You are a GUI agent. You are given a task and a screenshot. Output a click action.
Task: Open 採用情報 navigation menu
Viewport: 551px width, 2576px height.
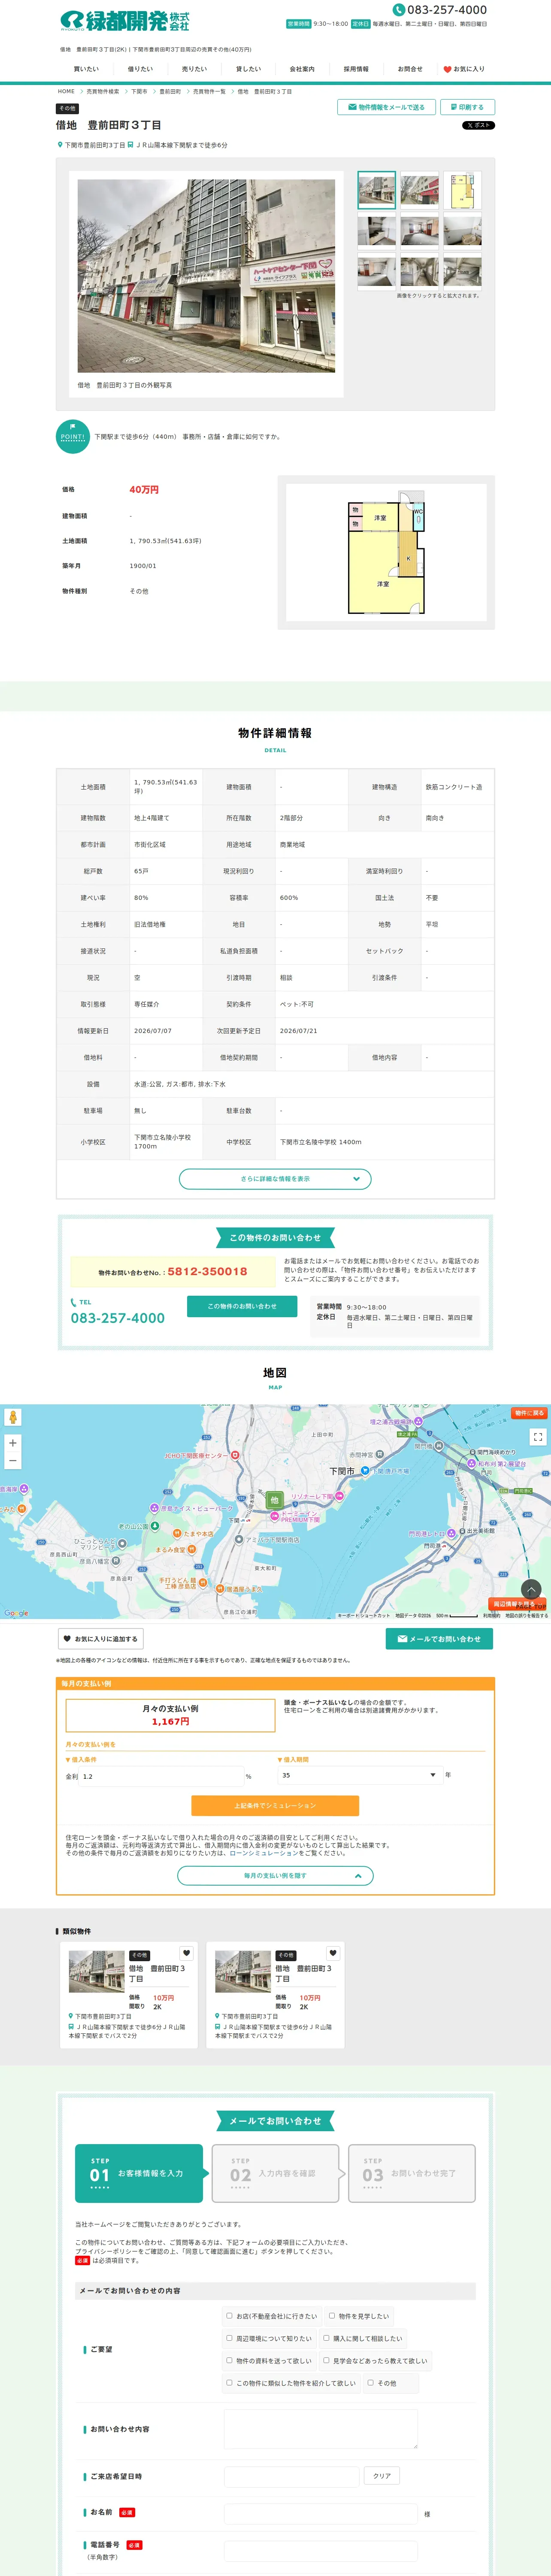[x=356, y=69]
